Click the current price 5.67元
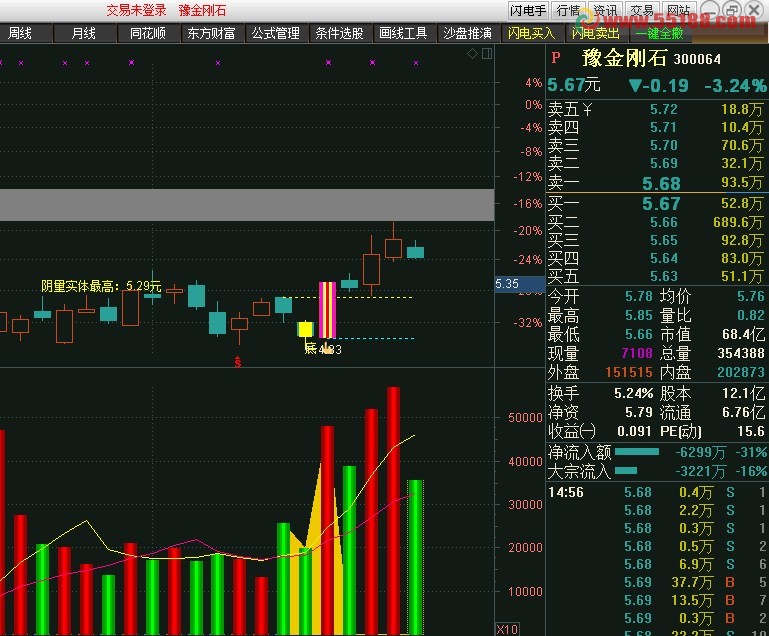769x636 pixels. 573,85
